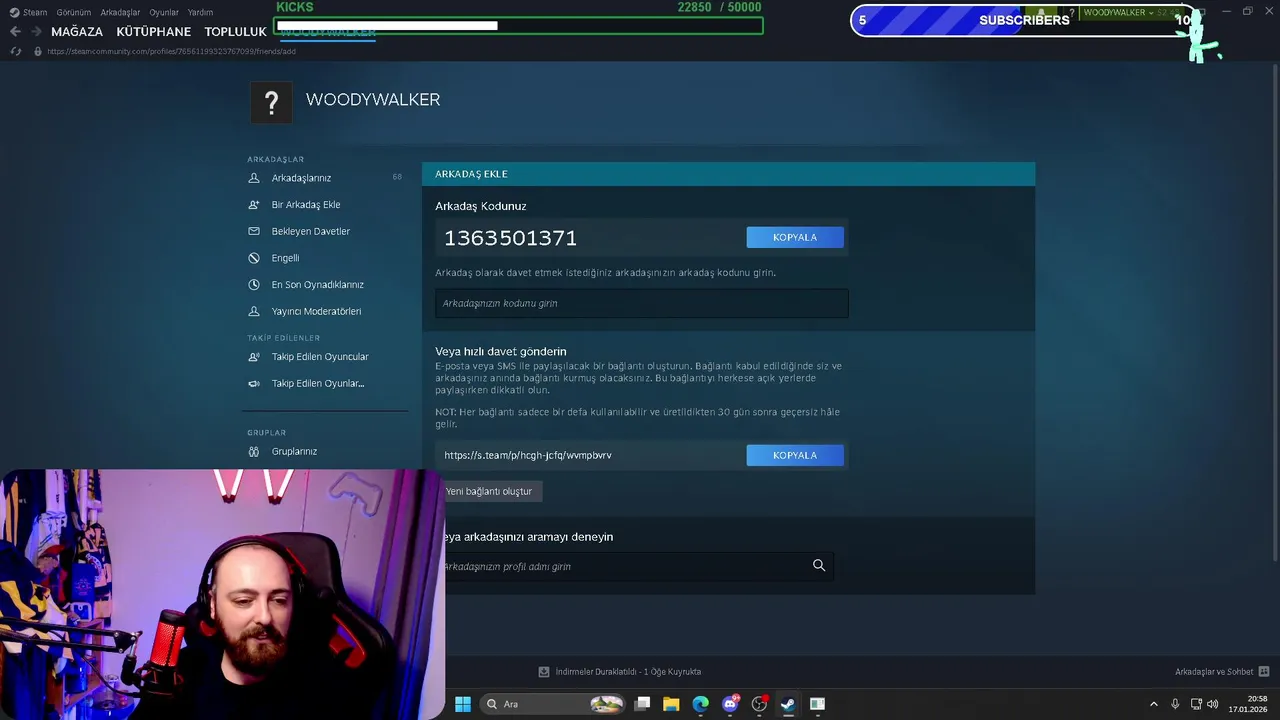Click the Takip Edilen Oyuncular icon
The height and width of the screenshot is (720, 1280).
[x=253, y=357]
